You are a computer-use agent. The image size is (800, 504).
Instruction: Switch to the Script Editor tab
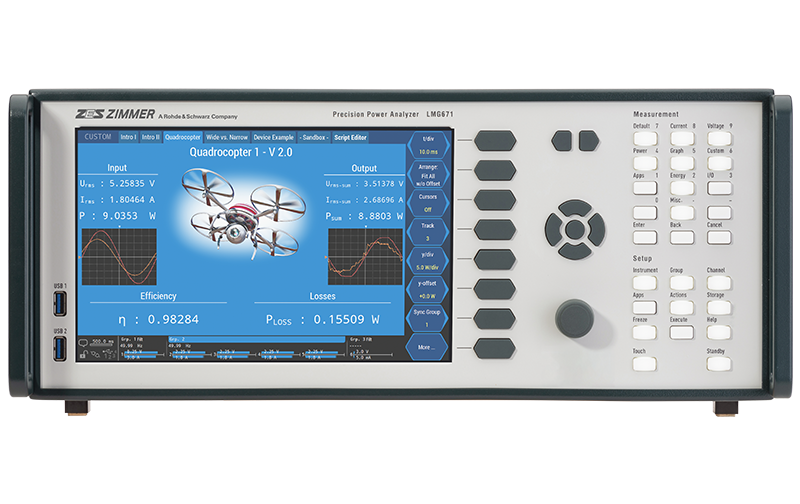pos(350,136)
